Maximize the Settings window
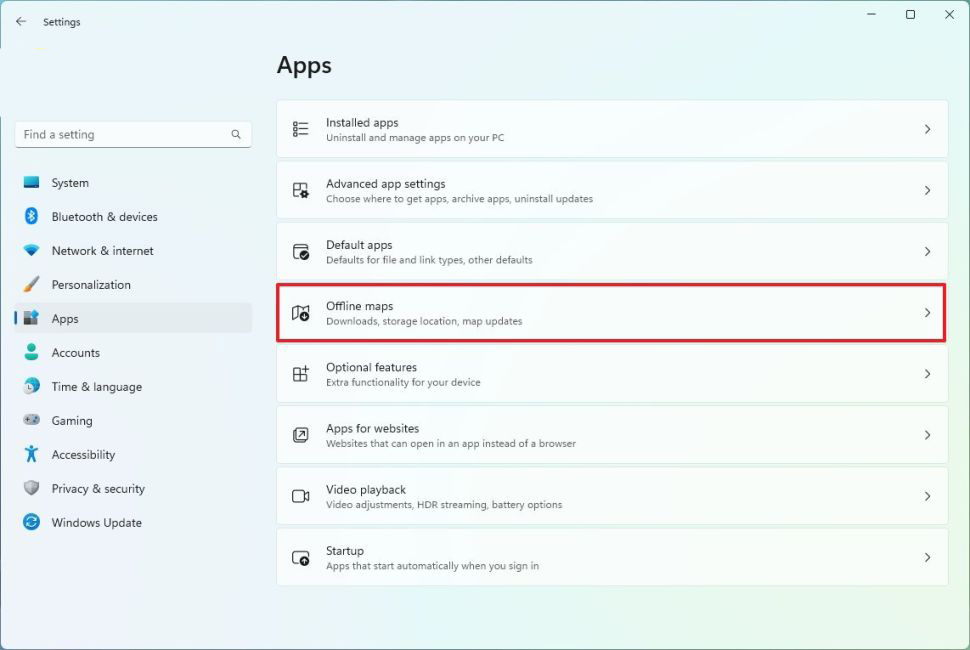The width and height of the screenshot is (970, 650). coord(910,15)
